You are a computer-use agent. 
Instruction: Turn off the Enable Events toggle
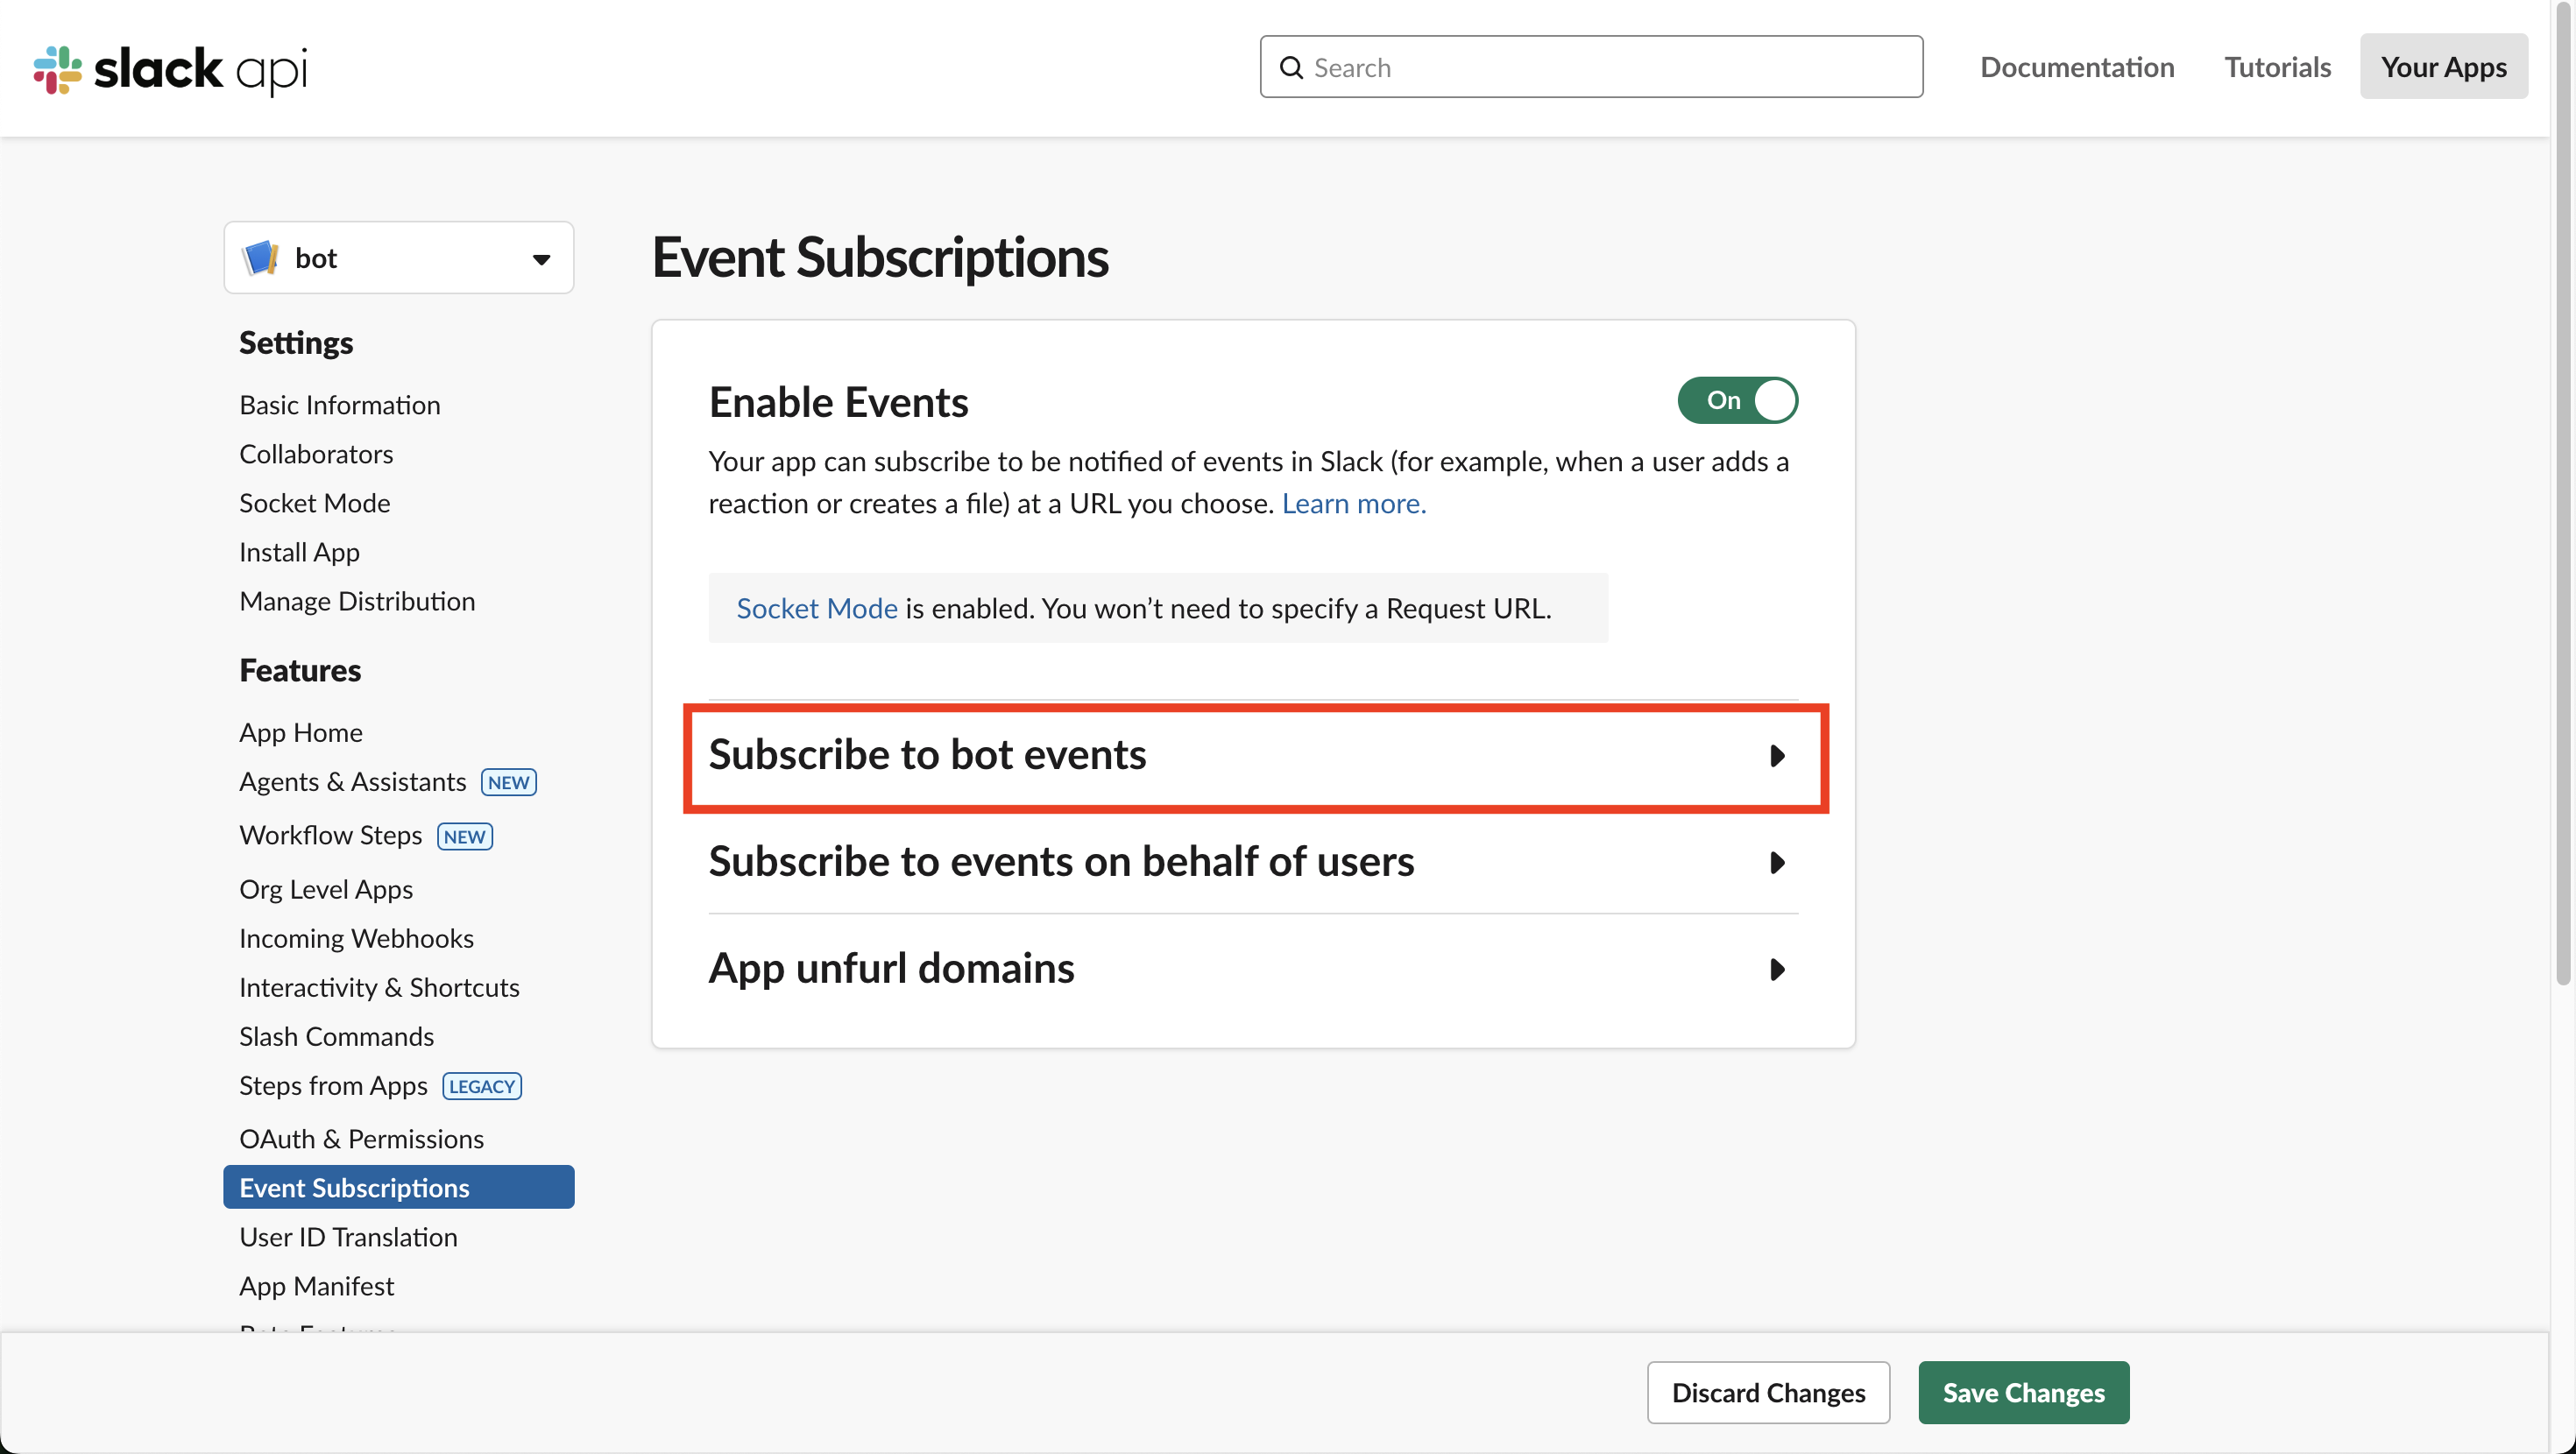coord(1737,400)
